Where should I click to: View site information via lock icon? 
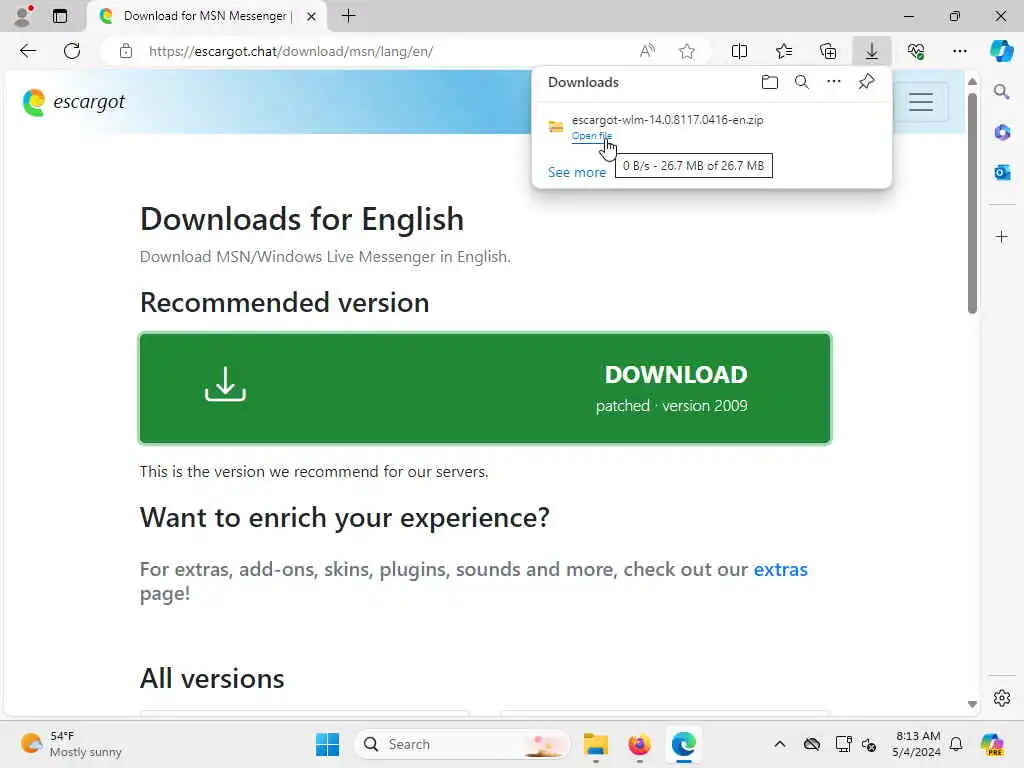tap(126, 51)
